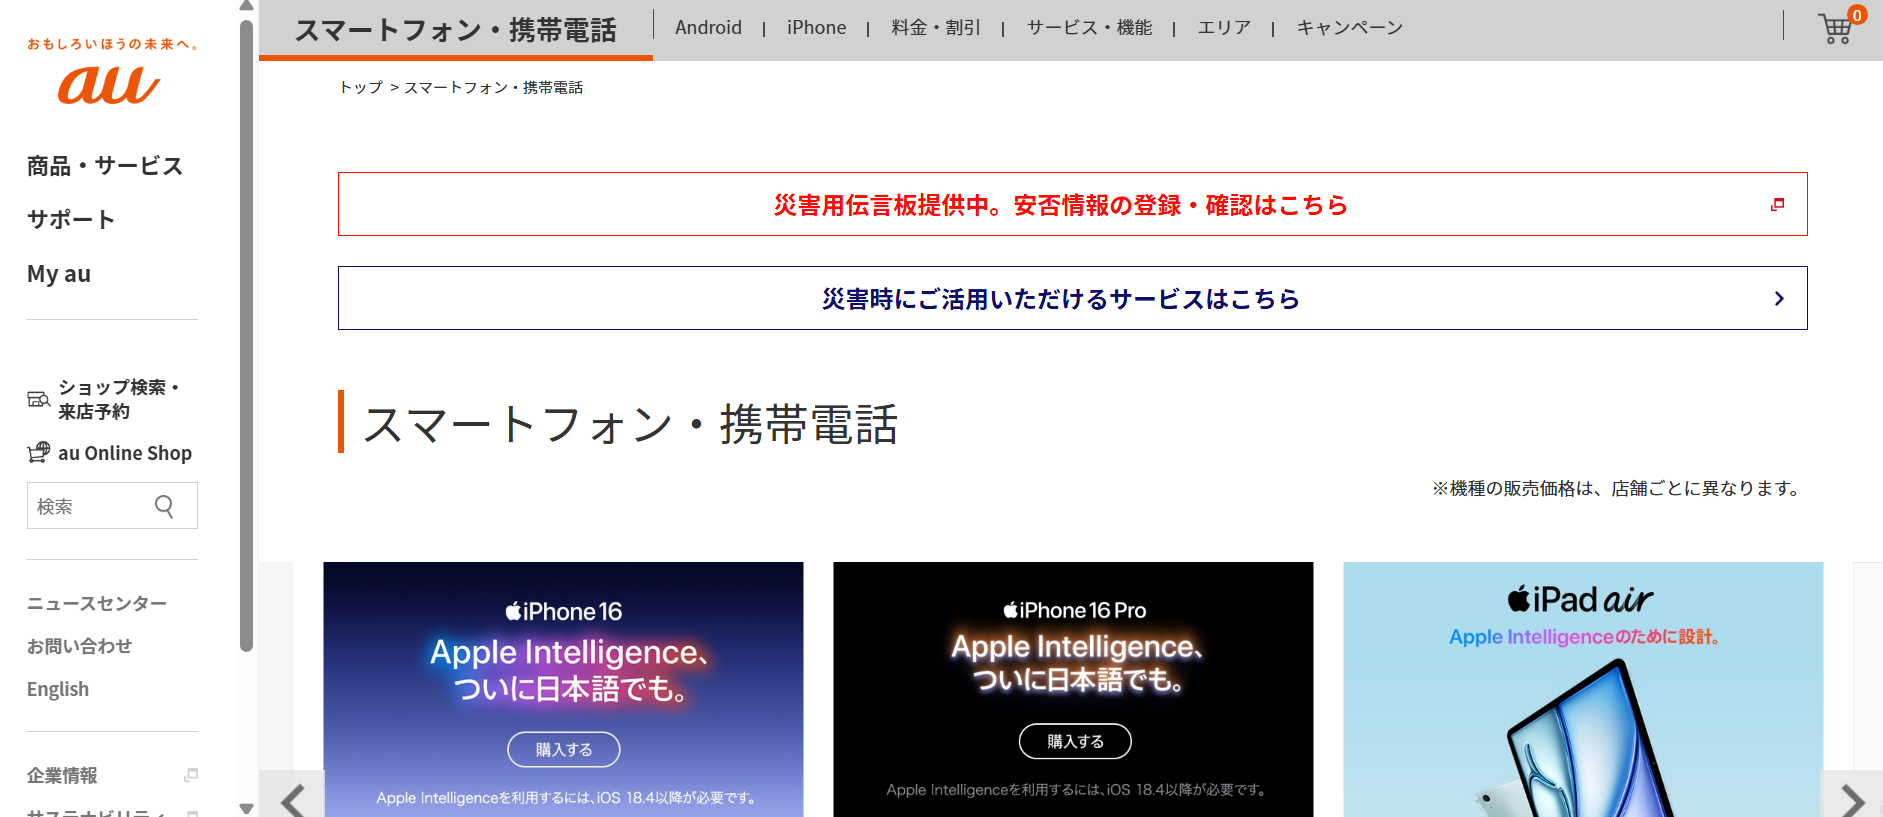
Task: Click 購入する on iPhone 16 banner
Action: pyautogui.click(x=564, y=749)
